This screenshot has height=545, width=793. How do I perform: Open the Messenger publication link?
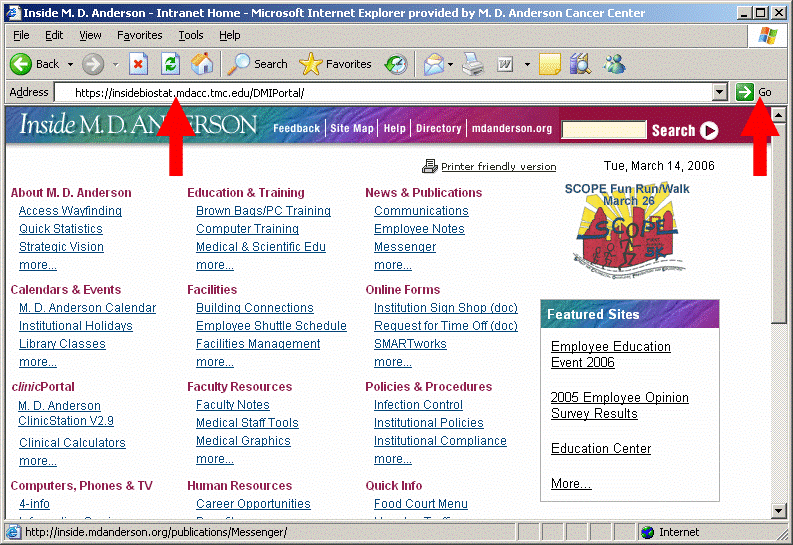[405, 247]
